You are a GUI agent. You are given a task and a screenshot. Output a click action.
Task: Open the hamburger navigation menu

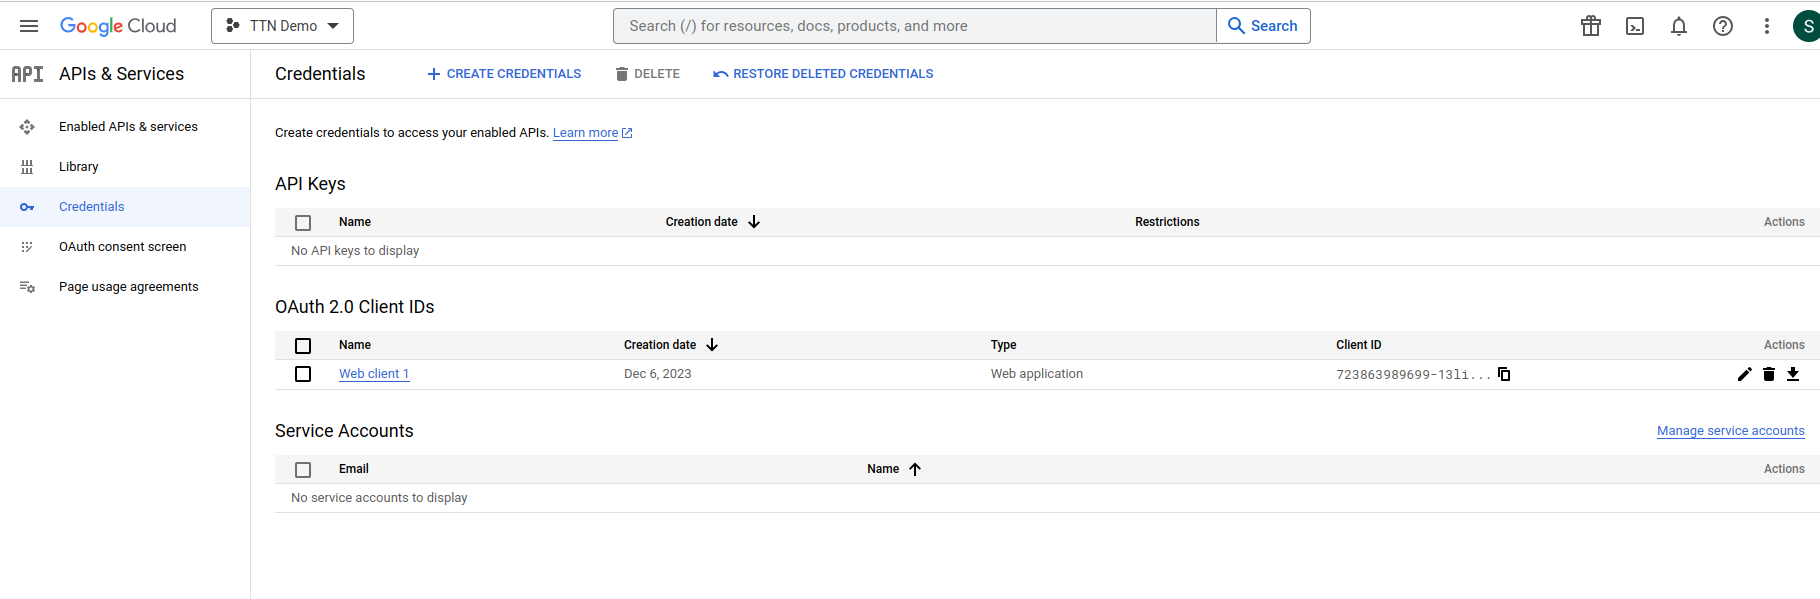coord(29,26)
